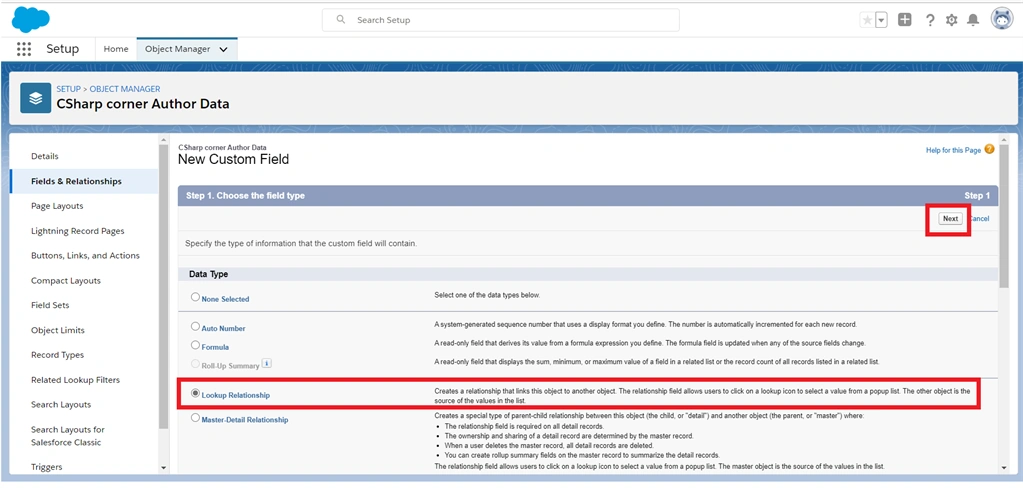Image resolution: width=1023 pixels, height=488 pixels.
Task: Open Page Layouts in the sidebar
Action: (x=57, y=206)
